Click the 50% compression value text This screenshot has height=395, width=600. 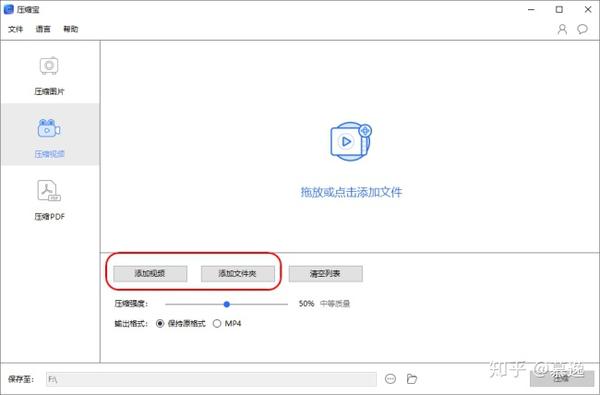pyautogui.click(x=306, y=304)
